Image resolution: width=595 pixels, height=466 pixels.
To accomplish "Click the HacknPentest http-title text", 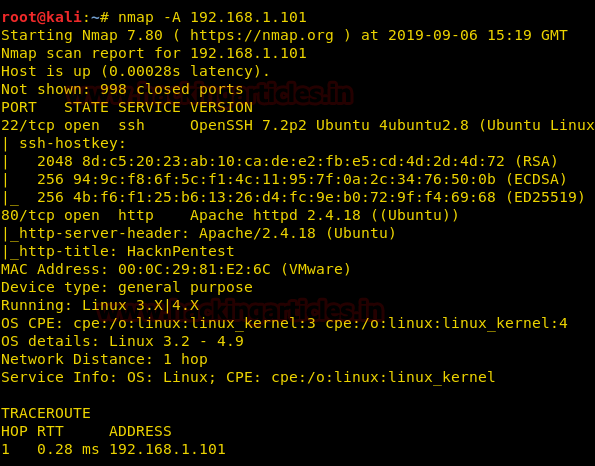I will pos(180,251).
